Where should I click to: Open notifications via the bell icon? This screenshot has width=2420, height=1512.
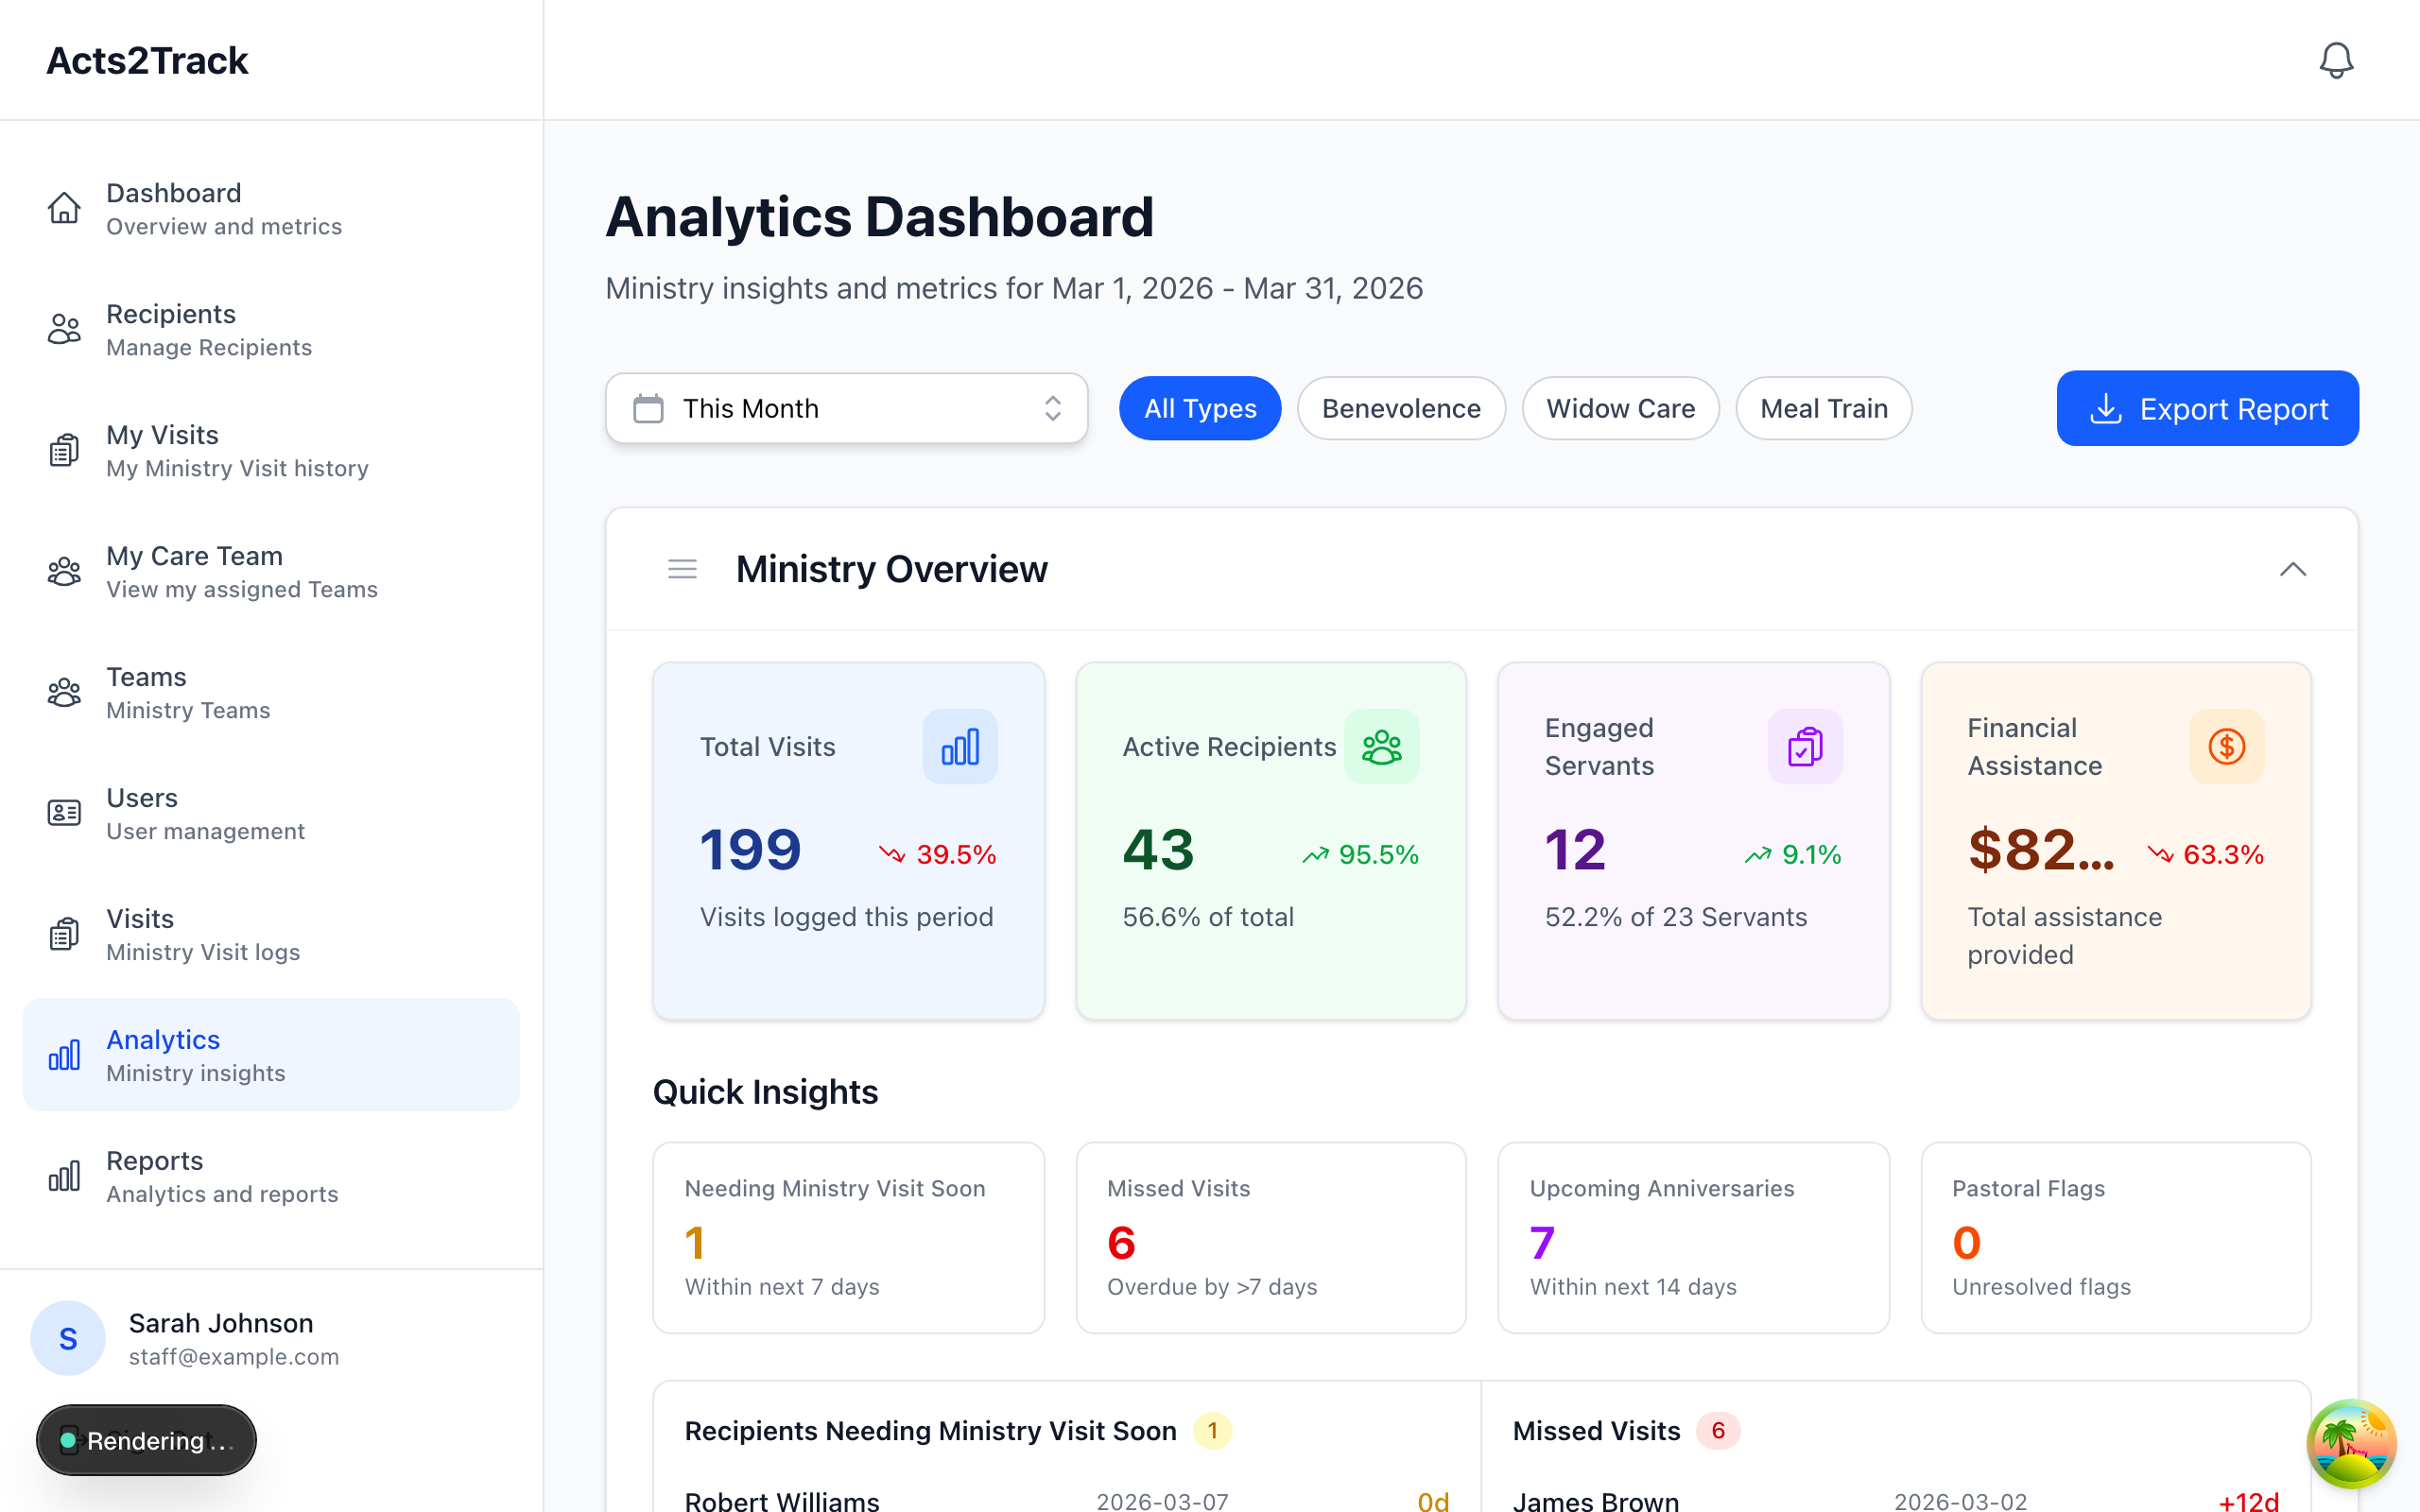2336,60
